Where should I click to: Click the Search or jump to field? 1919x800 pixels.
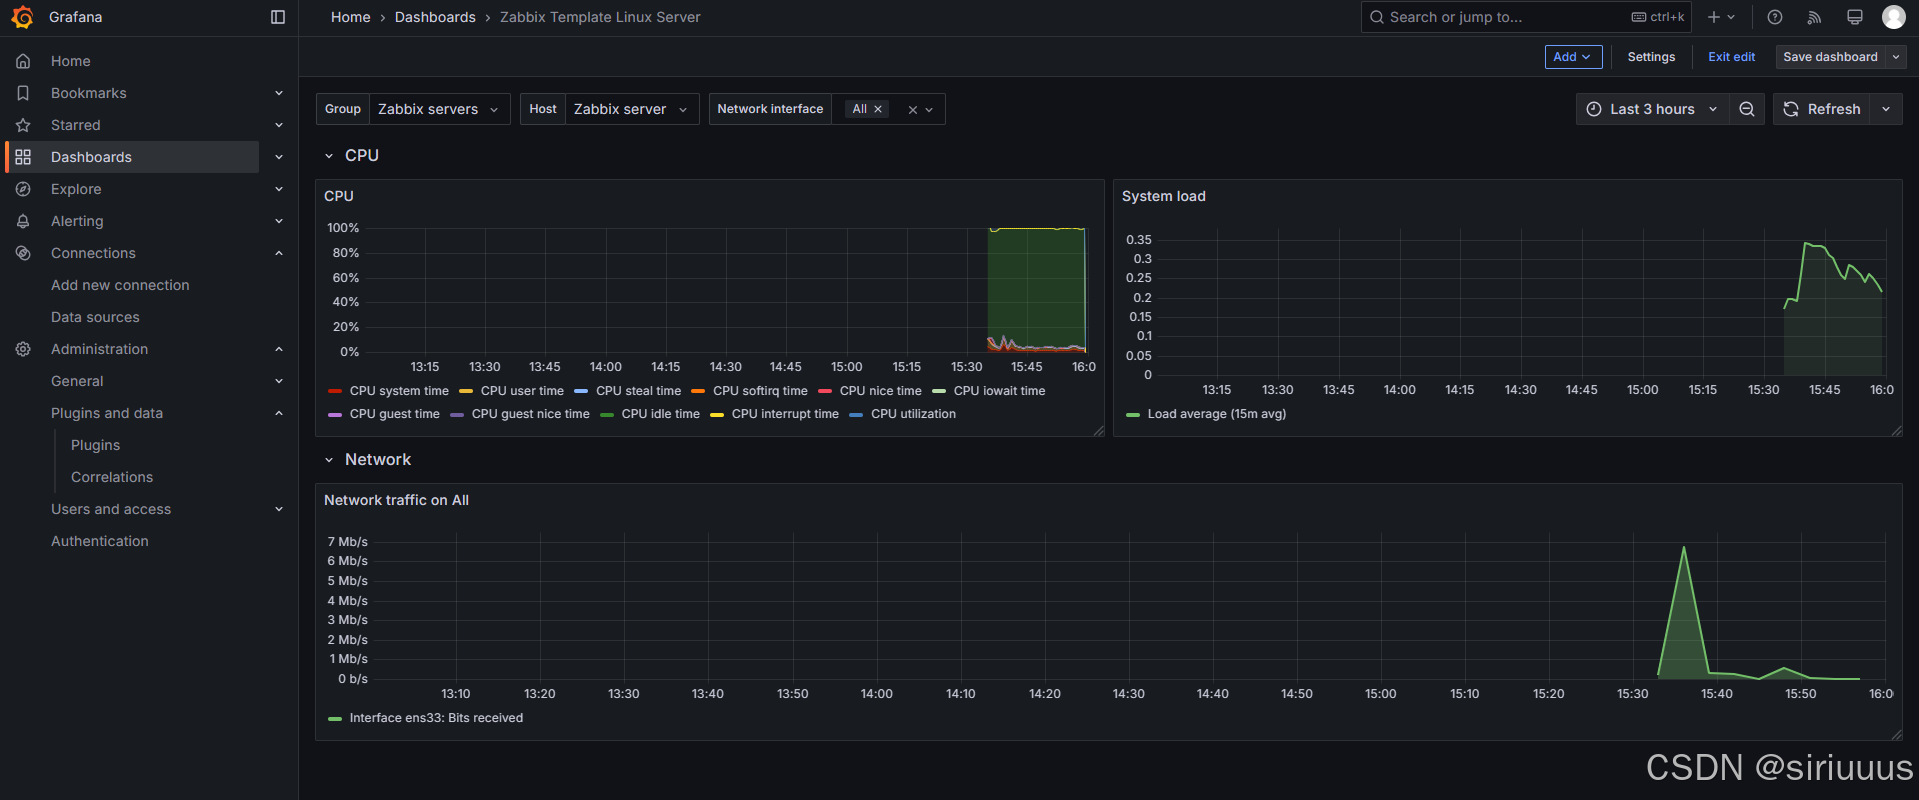[x=1525, y=17]
